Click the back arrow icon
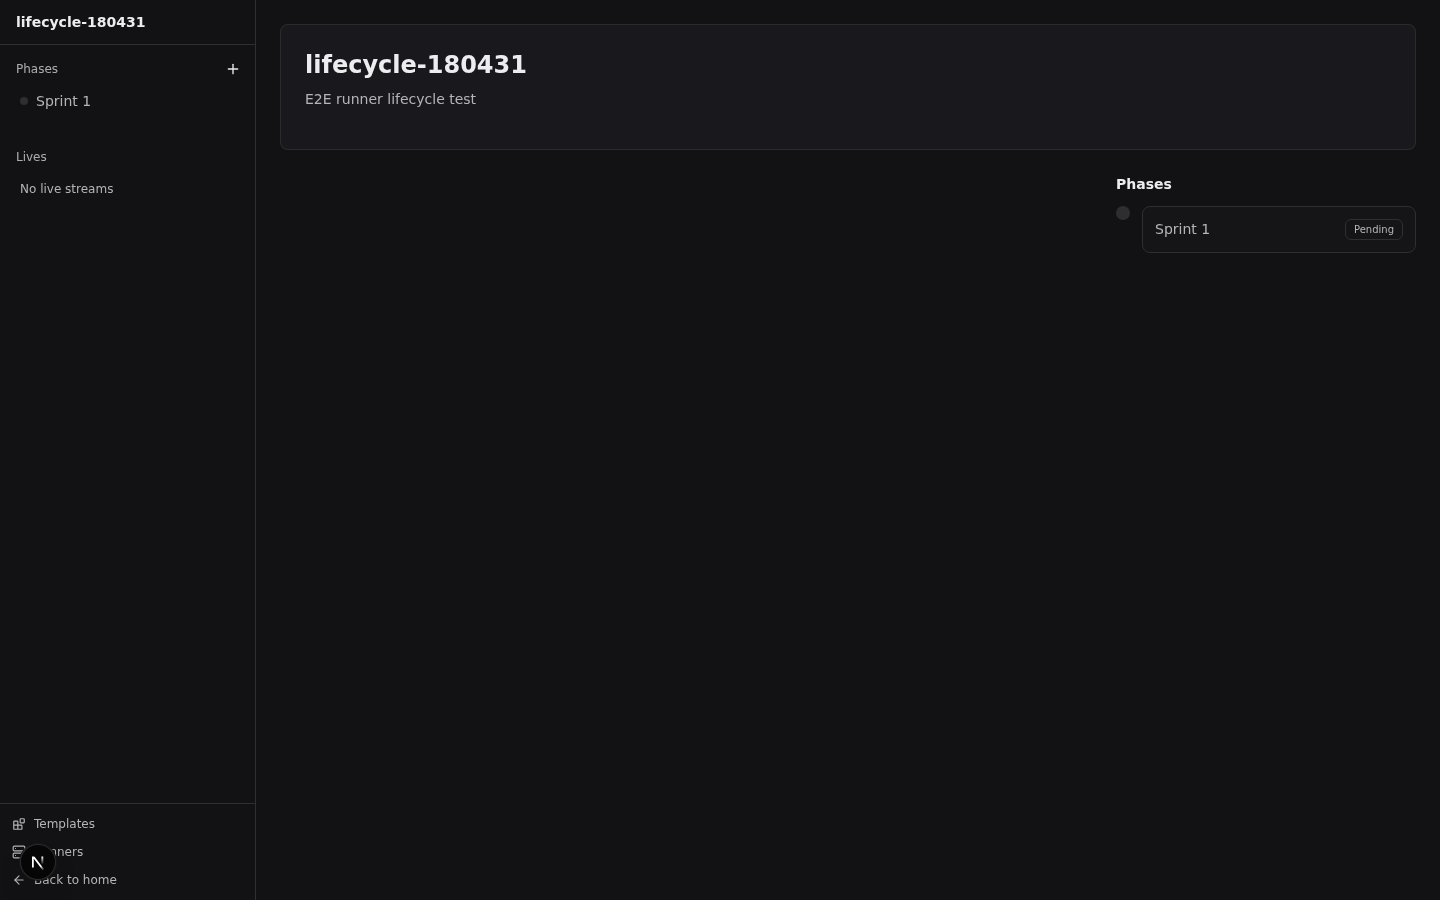 coord(19,880)
